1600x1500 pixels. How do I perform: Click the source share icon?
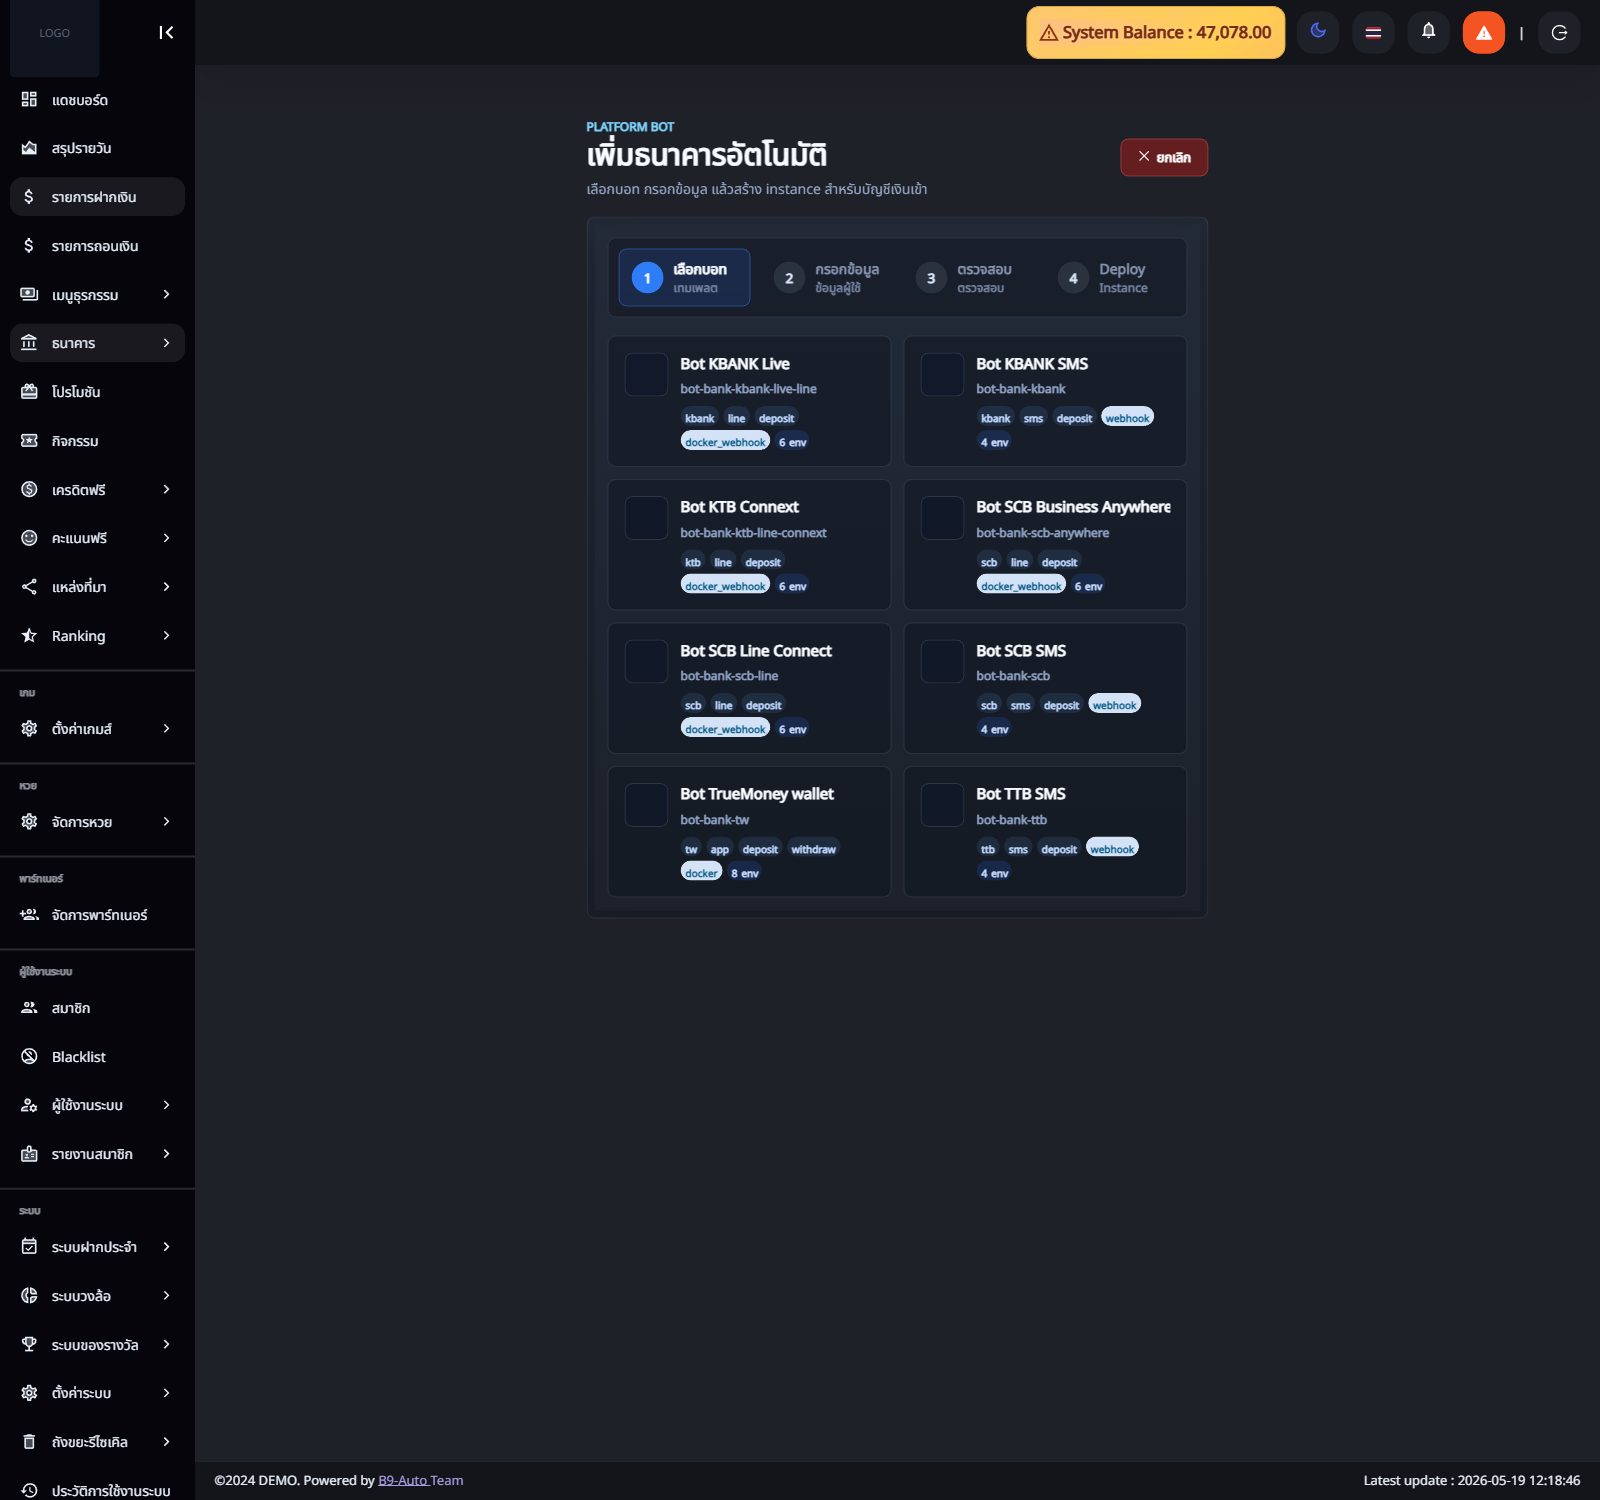[x=29, y=587]
